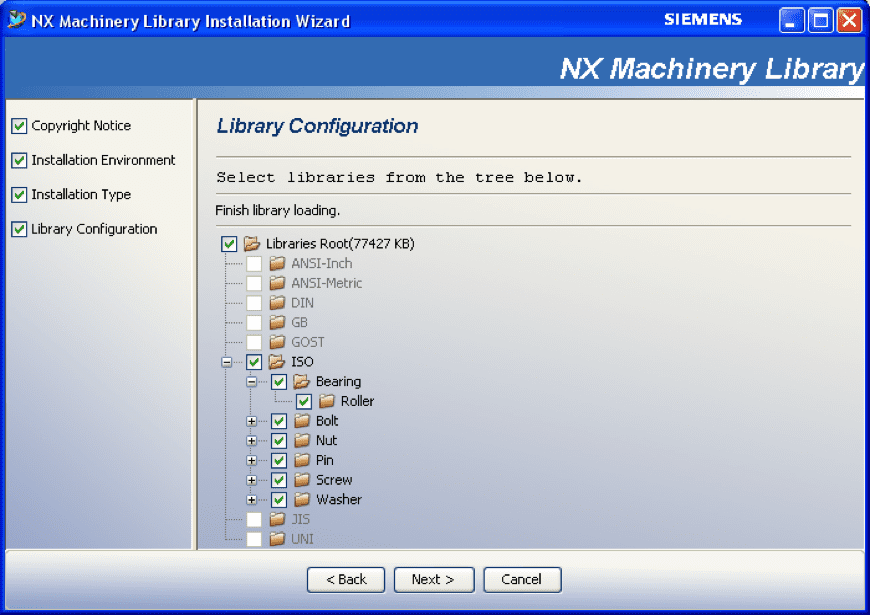This screenshot has height=615, width=870.
Task: Select the Roller tree label
Action: 357,401
